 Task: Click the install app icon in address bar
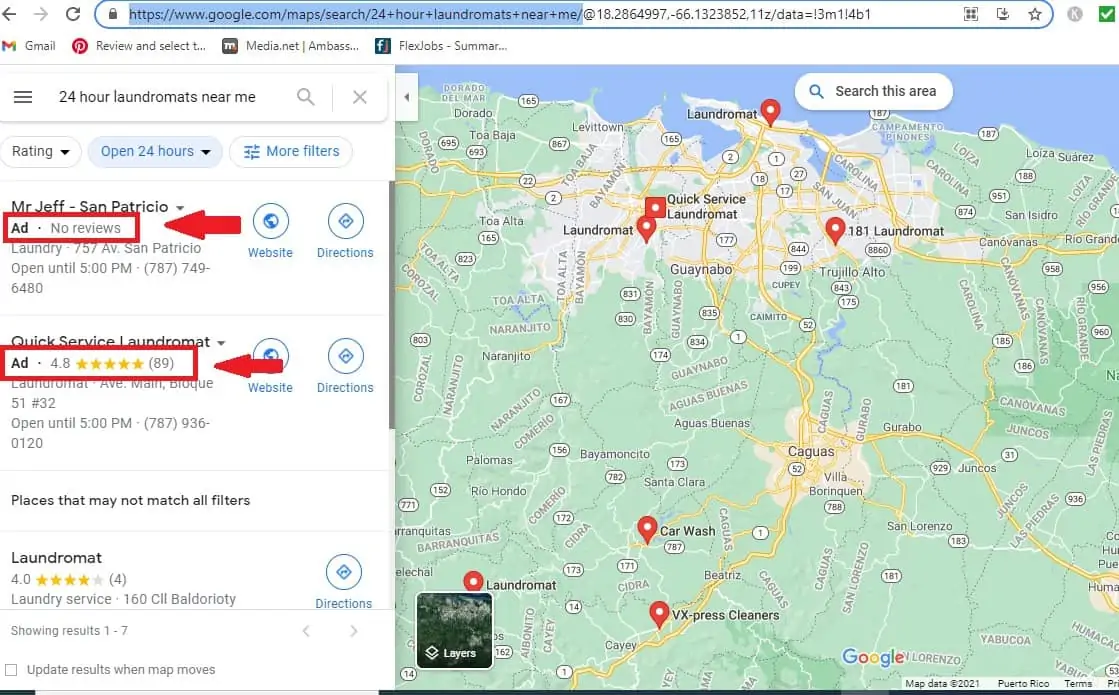point(1003,14)
